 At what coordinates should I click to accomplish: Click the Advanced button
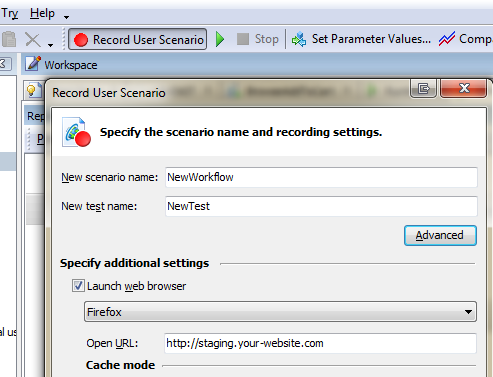pyautogui.click(x=440, y=235)
